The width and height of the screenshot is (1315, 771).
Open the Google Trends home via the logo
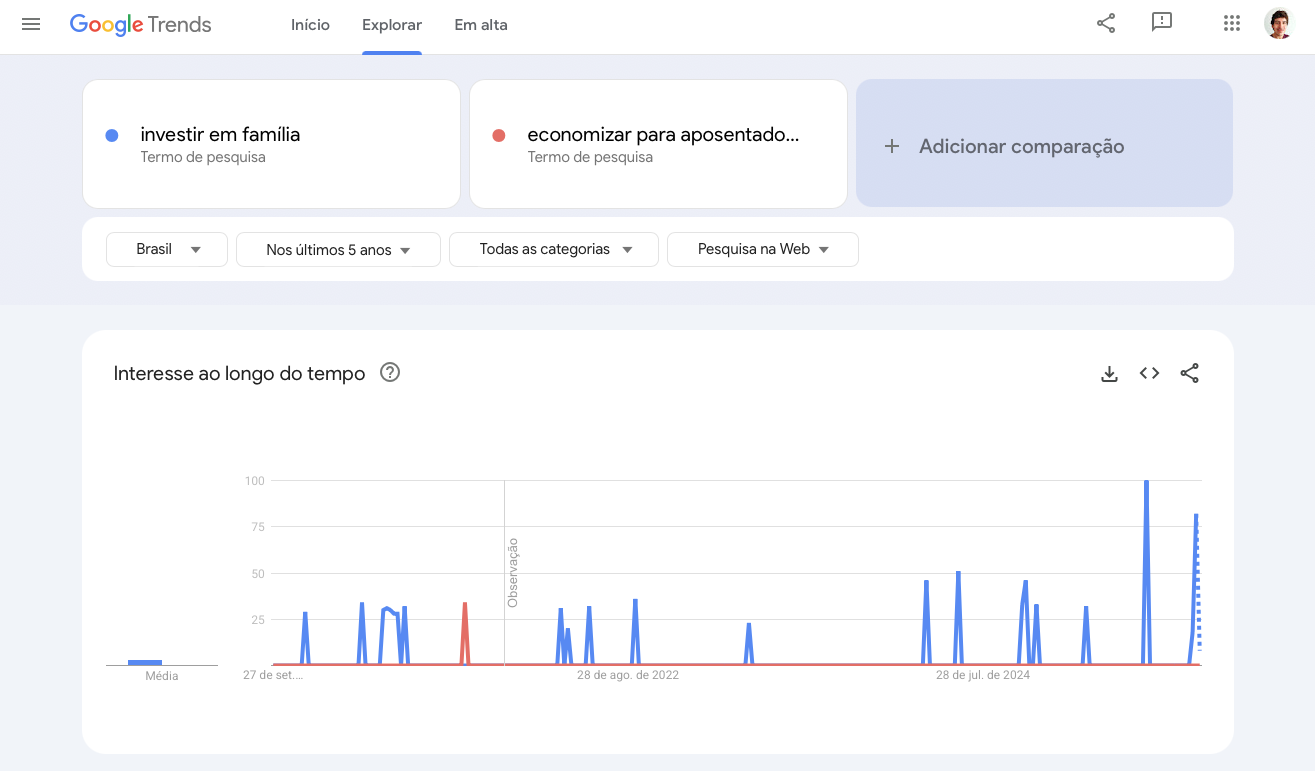point(140,24)
